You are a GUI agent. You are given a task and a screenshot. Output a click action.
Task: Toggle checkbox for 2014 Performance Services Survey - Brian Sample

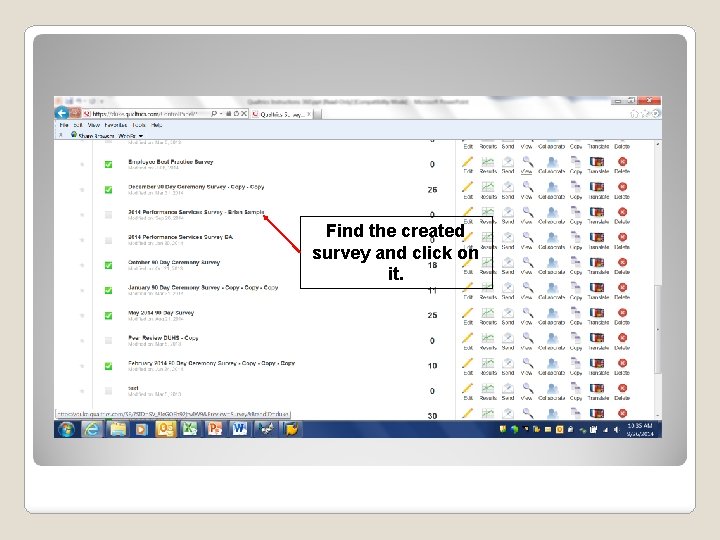point(108,215)
